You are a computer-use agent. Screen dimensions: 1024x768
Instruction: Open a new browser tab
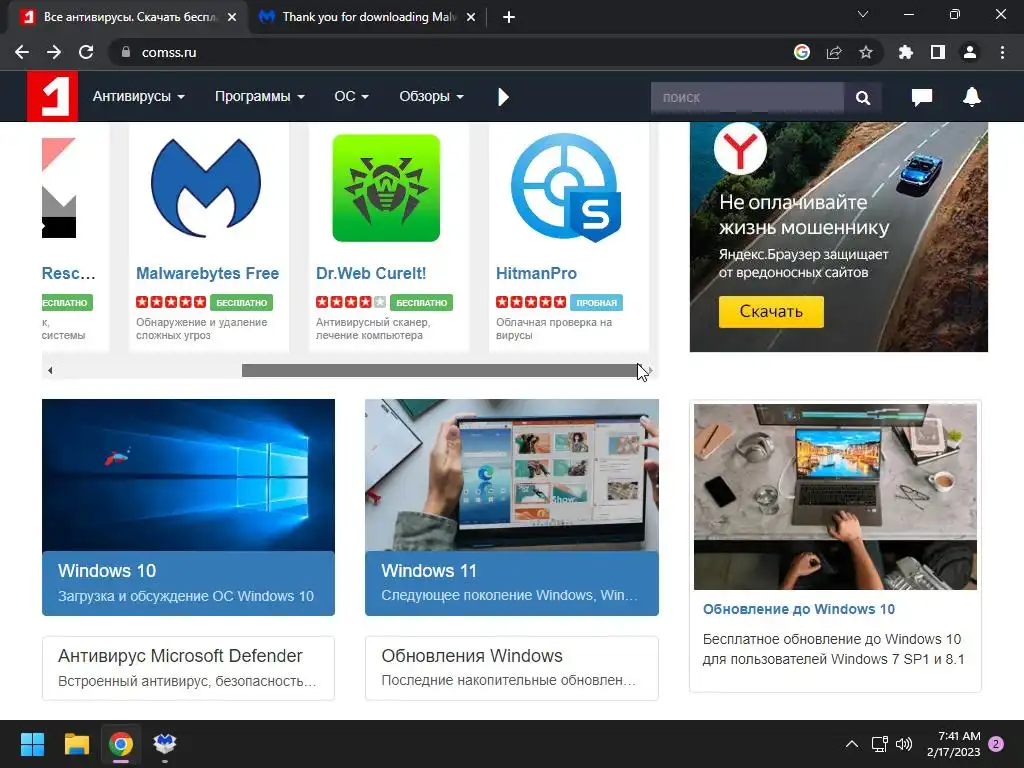(x=509, y=18)
